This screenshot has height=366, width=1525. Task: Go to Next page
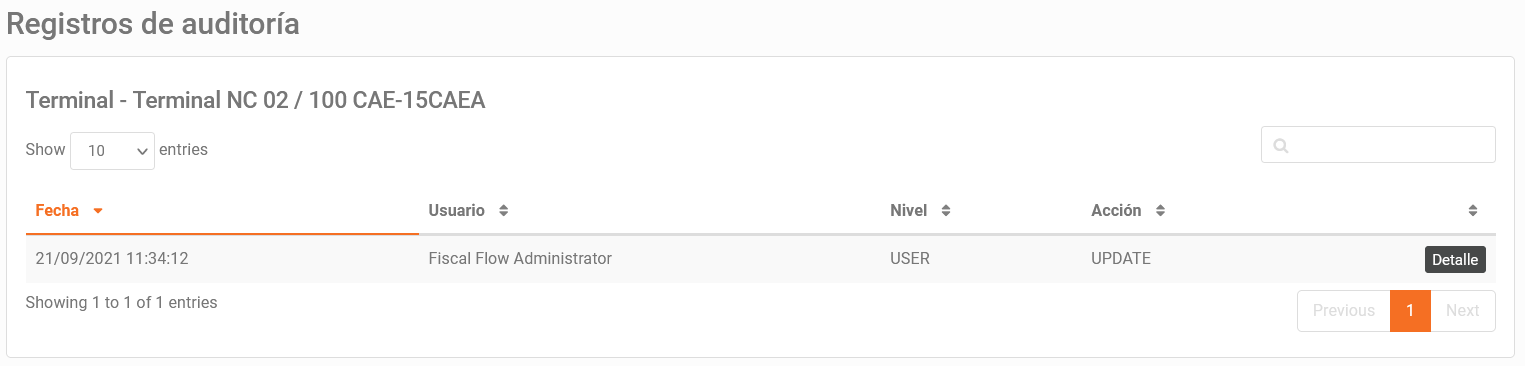[x=1462, y=311]
